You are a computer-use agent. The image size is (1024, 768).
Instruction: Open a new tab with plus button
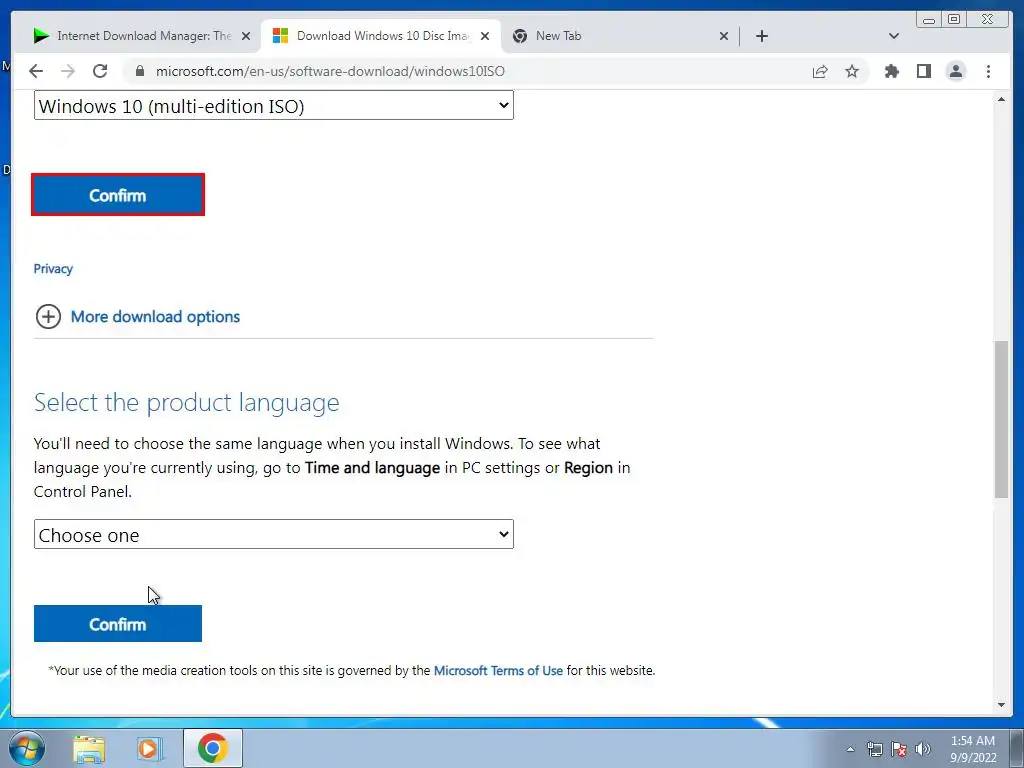tap(761, 36)
